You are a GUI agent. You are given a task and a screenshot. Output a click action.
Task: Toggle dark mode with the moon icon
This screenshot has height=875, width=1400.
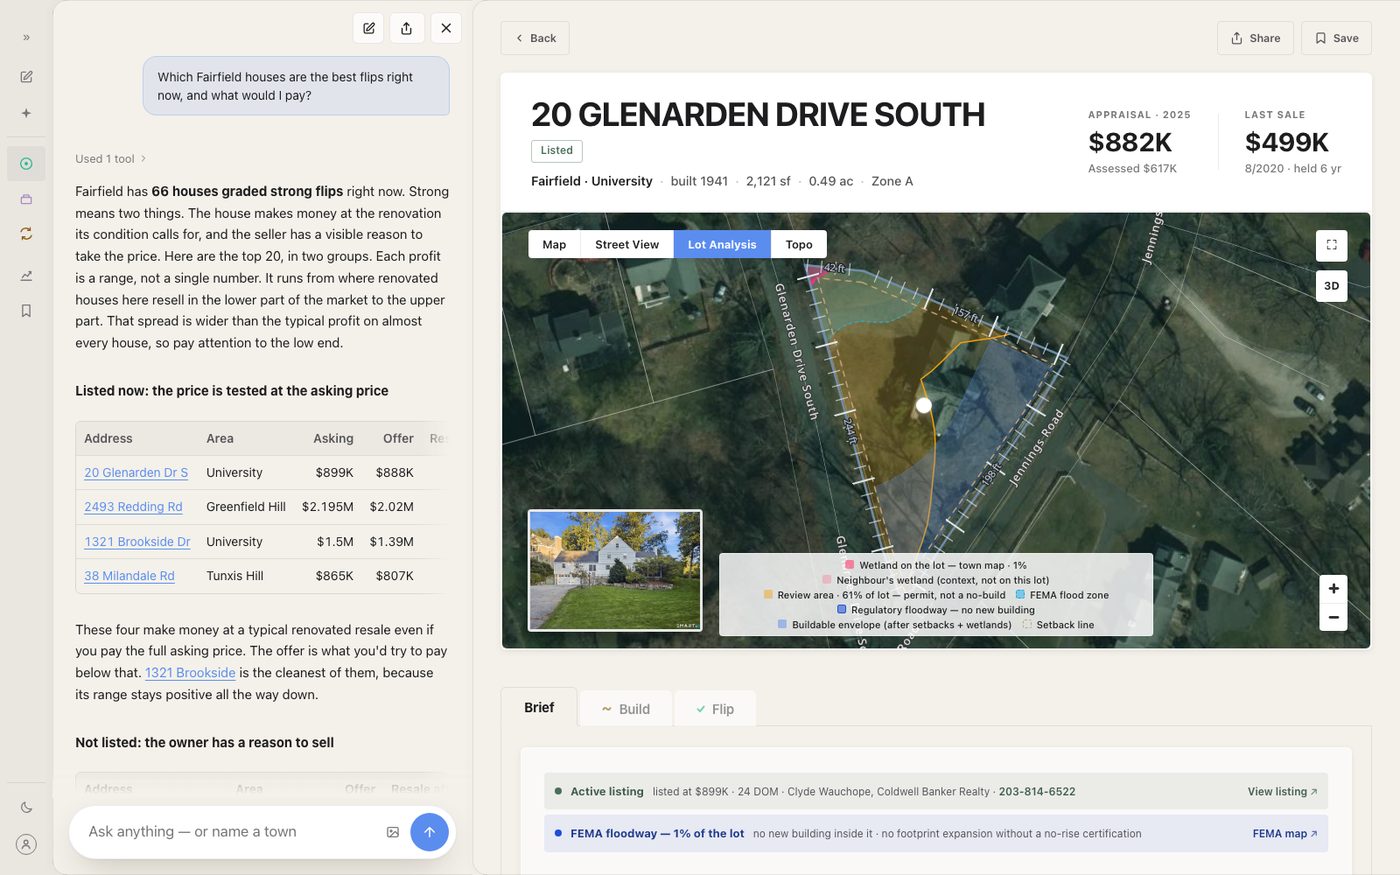click(x=26, y=807)
